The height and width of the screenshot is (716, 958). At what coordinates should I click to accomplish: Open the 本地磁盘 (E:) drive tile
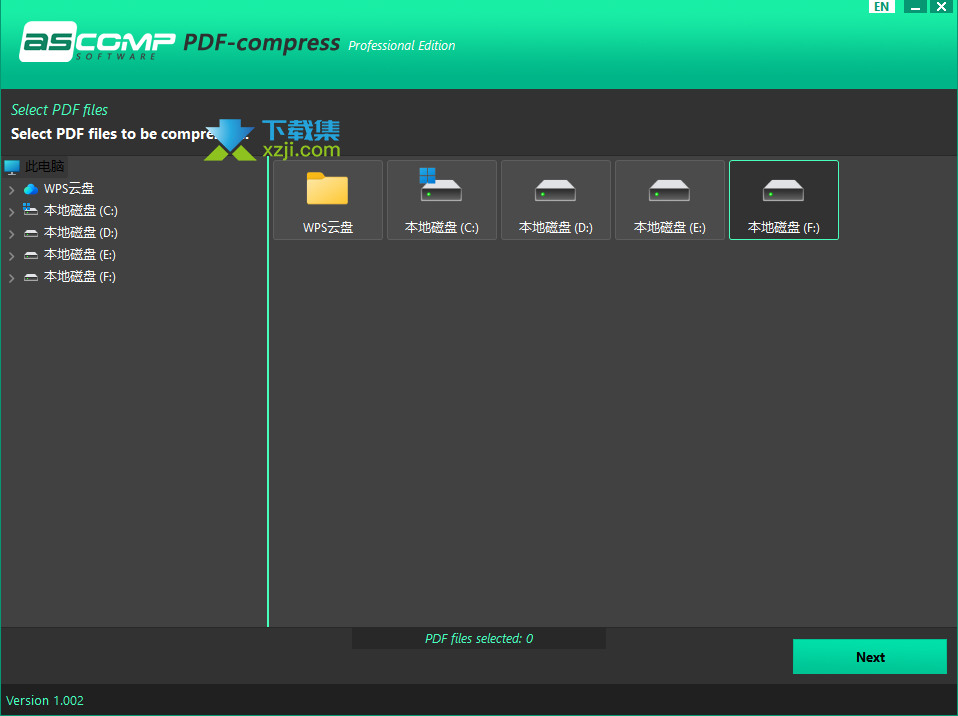(x=670, y=200)
